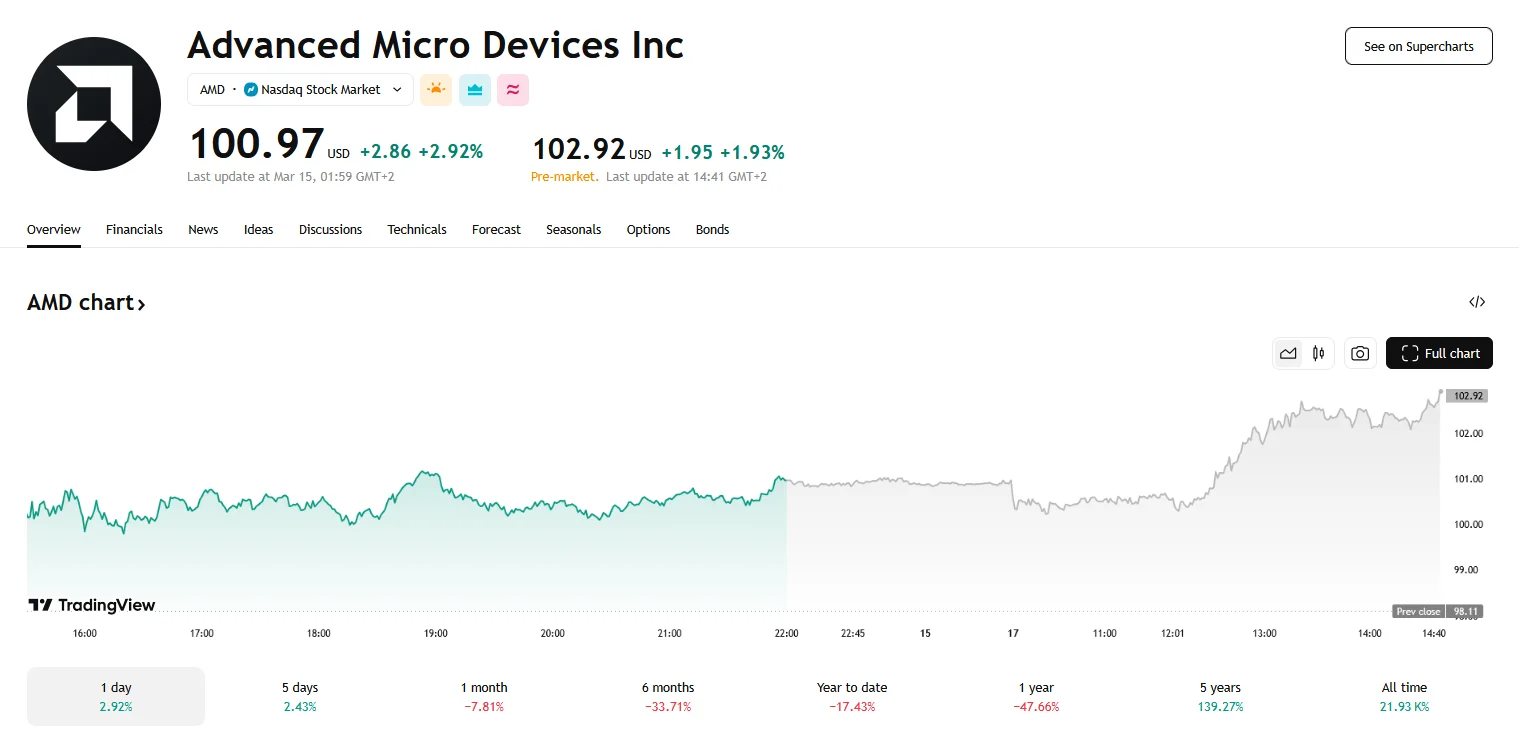This screenshot has height=747, width=1519.
Task: Click the pink approximately-equal badge icon
Action: (513, 90)
